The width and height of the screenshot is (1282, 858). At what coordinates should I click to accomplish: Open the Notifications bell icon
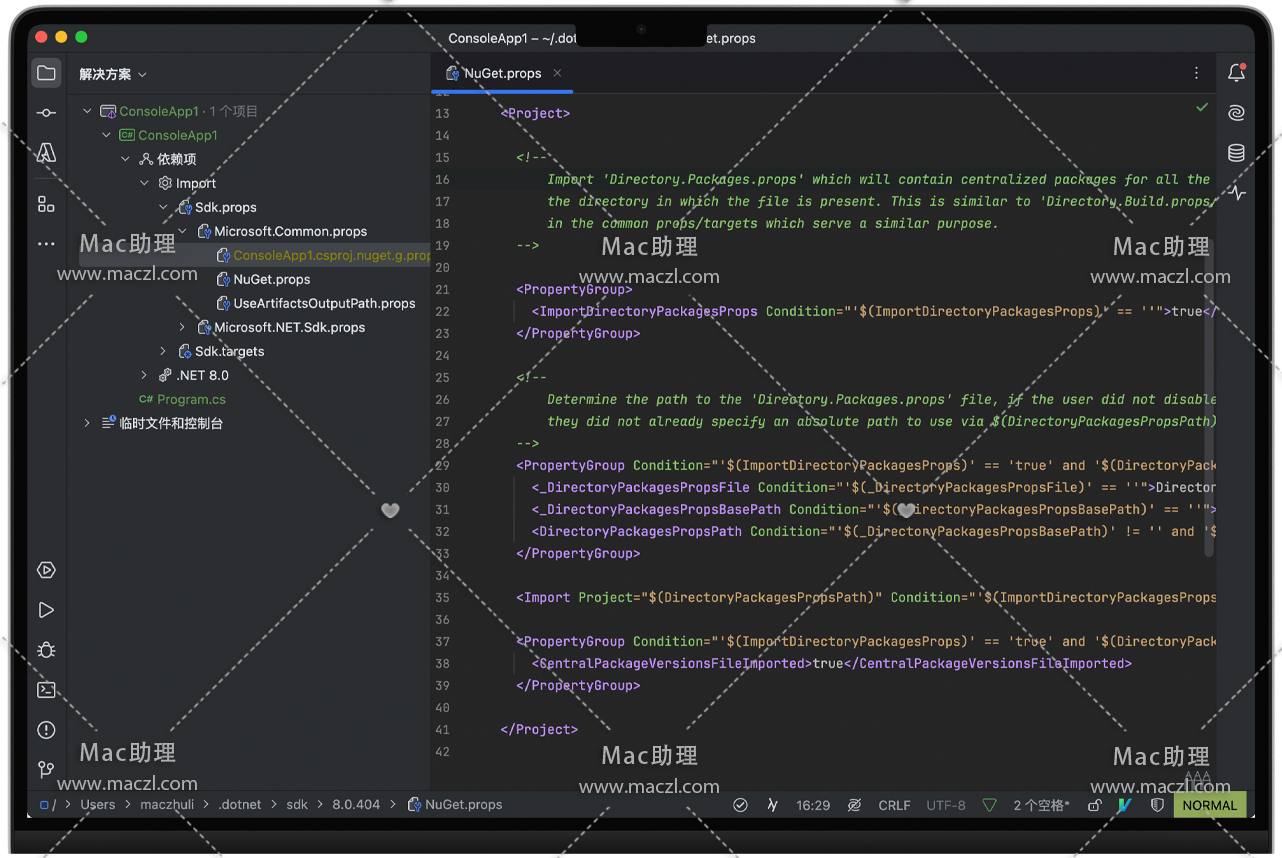tap(1236, 73)
